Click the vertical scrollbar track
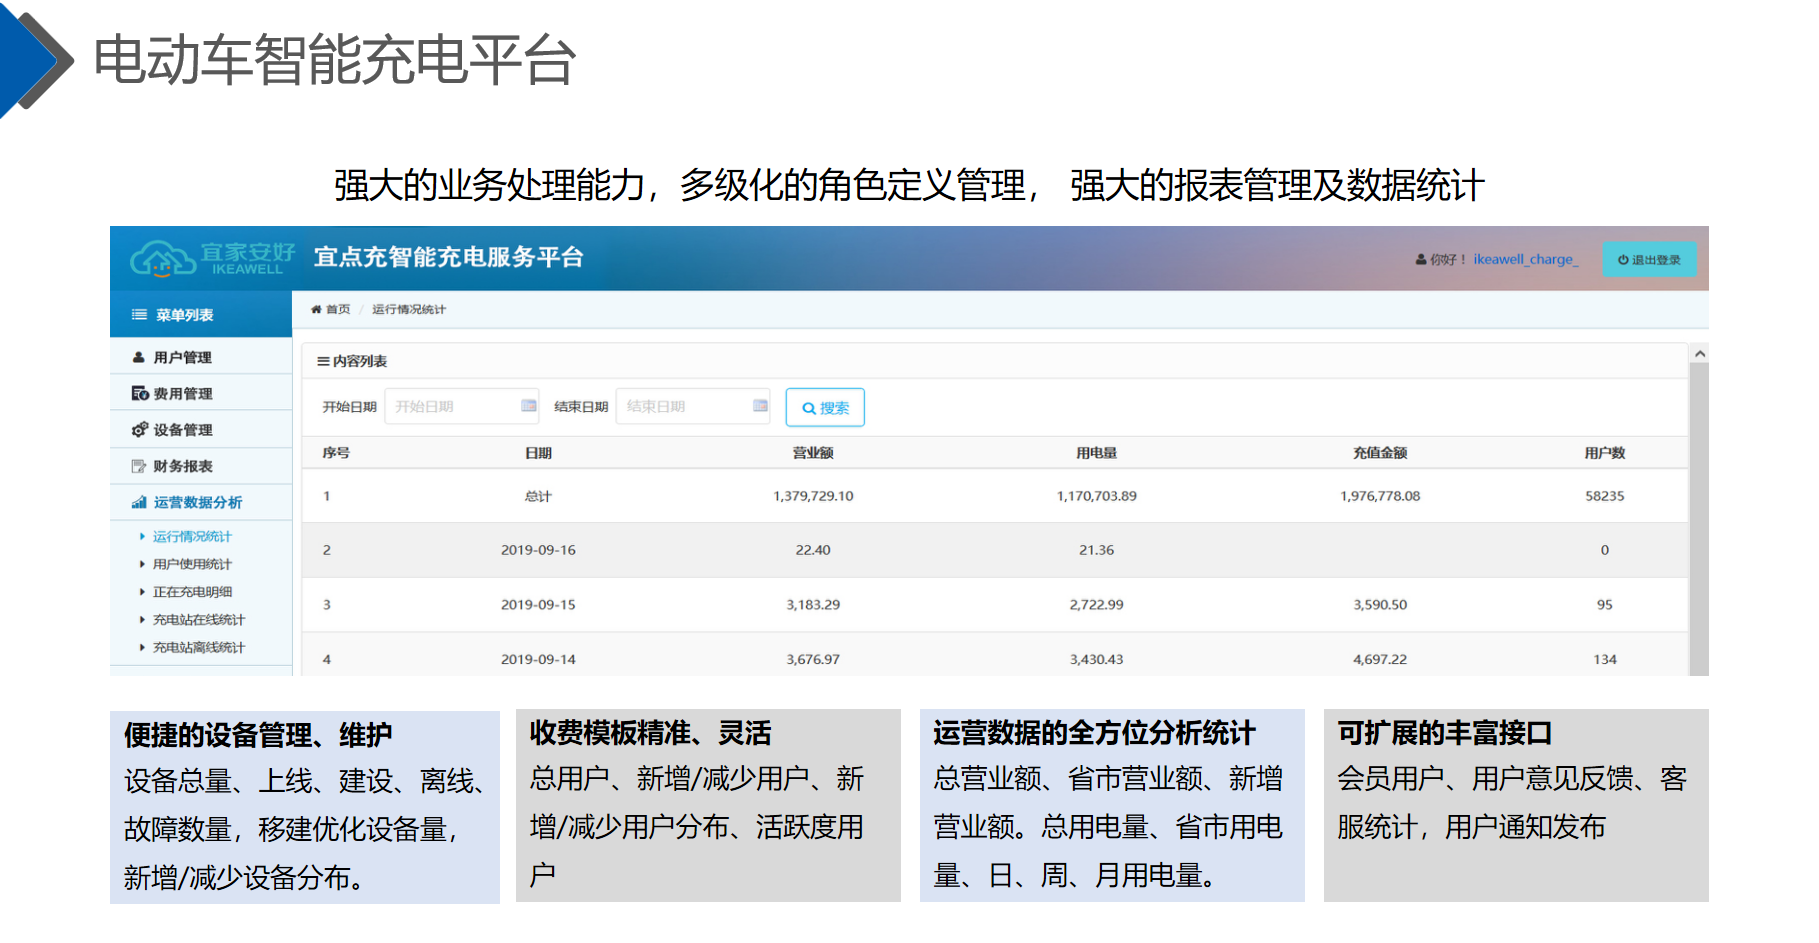This screenshot has width=1819, height=943. pyautogui.click(x=1699, y=519)
